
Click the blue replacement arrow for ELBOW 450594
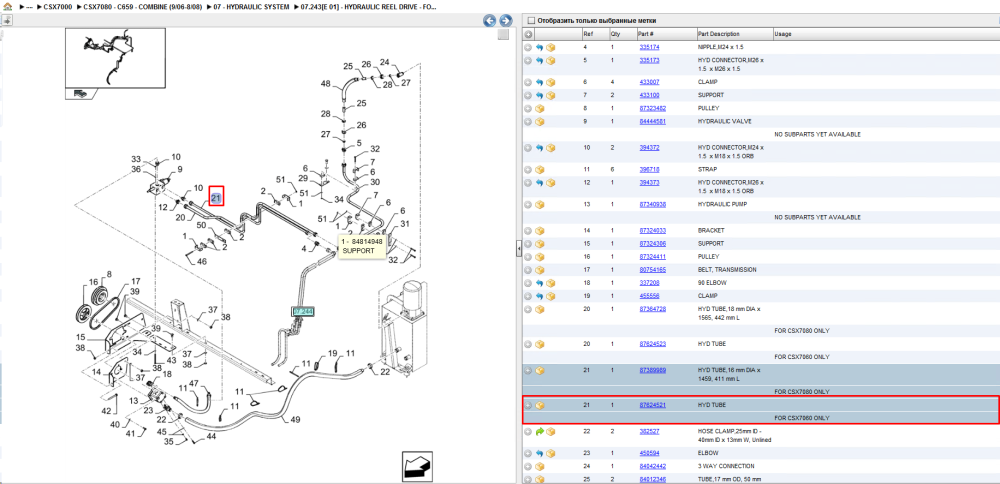click(540, 453)
